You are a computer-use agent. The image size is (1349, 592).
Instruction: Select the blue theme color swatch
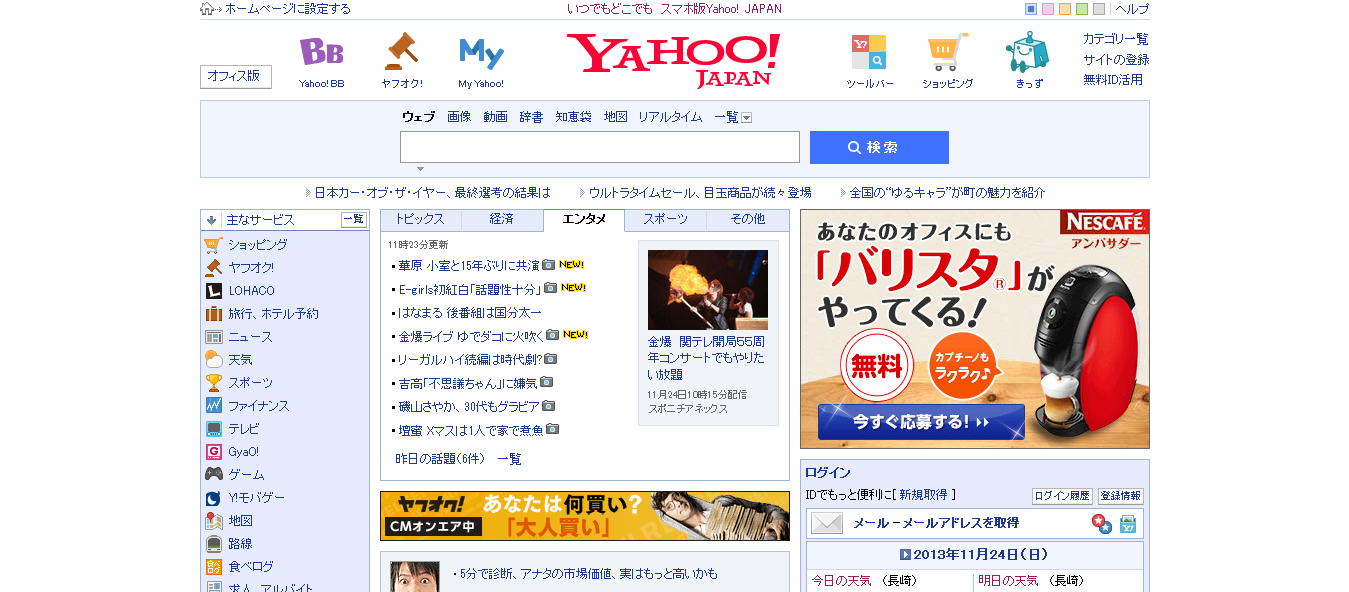point(1031,9)
